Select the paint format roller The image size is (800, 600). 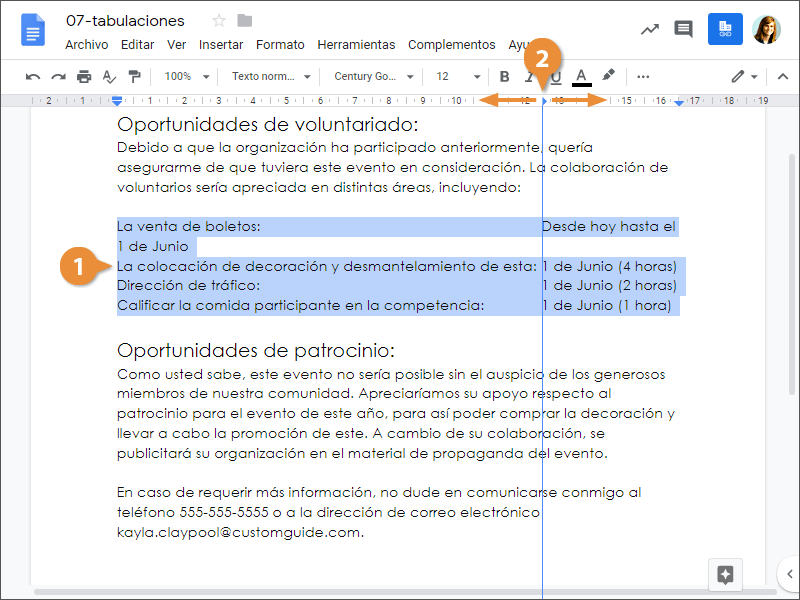134,76
